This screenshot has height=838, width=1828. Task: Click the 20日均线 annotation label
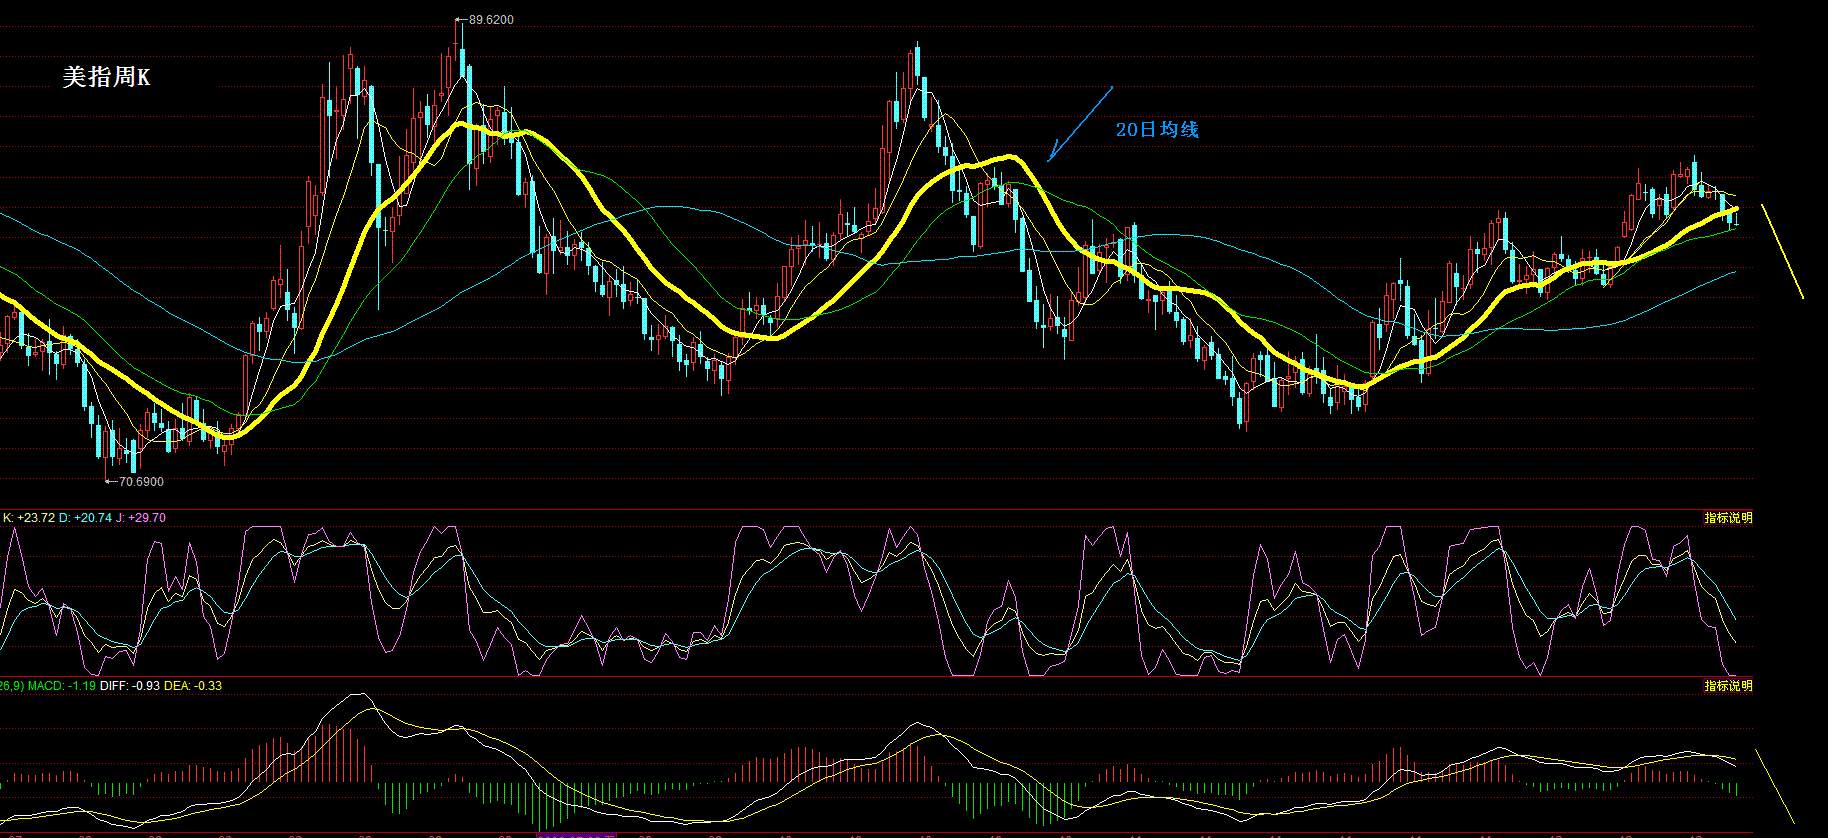[x=1157, y=129]
